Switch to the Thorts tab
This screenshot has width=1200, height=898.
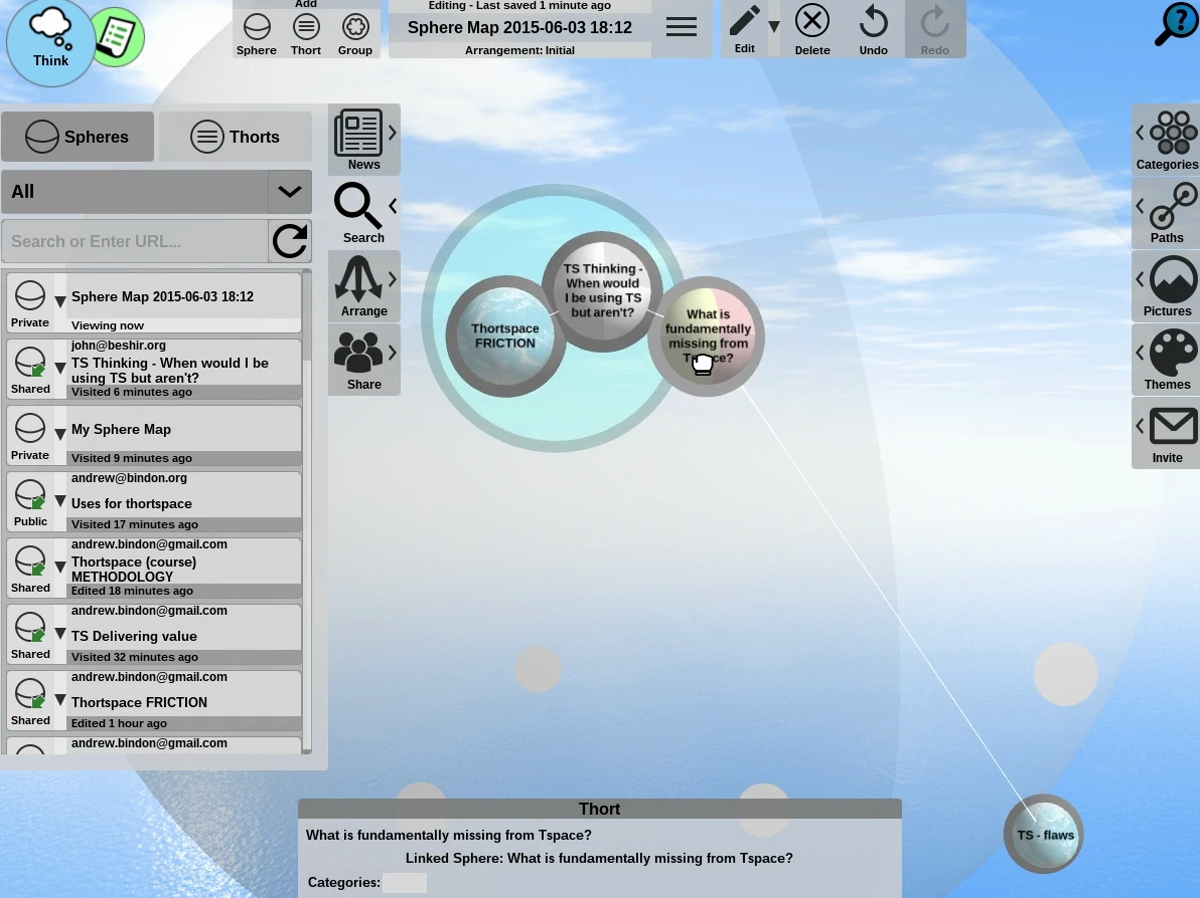click(x=236, y=137)
